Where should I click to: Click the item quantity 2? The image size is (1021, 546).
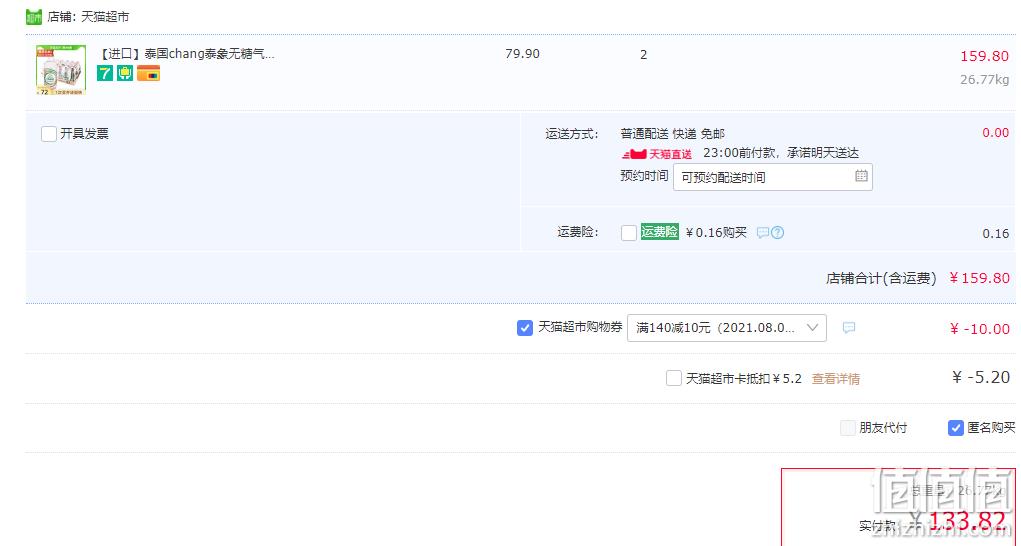[643, 55]
